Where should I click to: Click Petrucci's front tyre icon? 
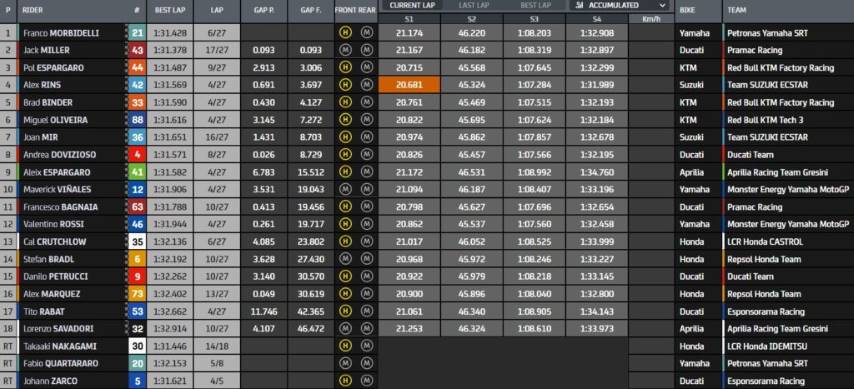pyautogui.click(x=344, y=276)
